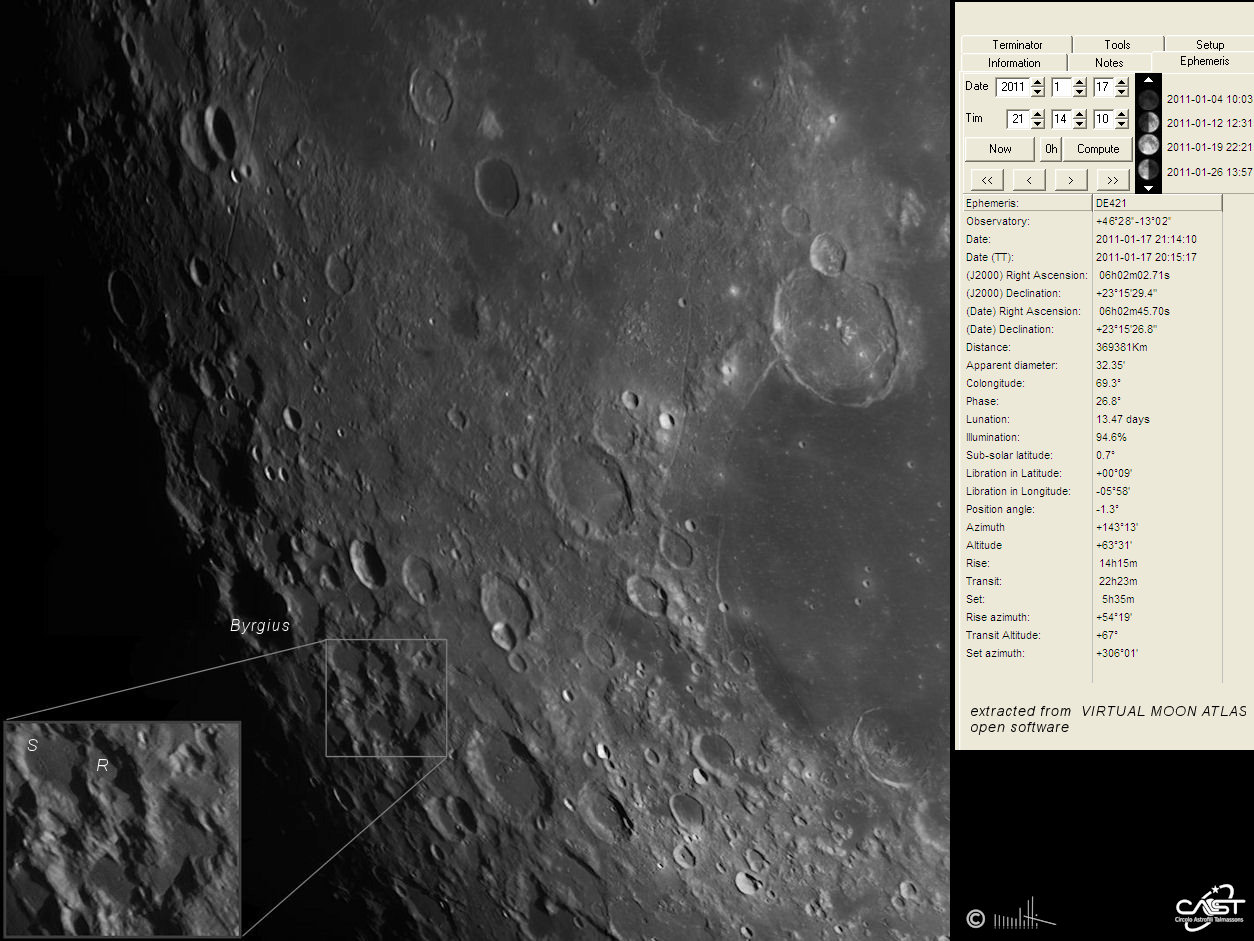Switch to the Information tab
Screen dimensions: 1254x941
click(1014, 62)
